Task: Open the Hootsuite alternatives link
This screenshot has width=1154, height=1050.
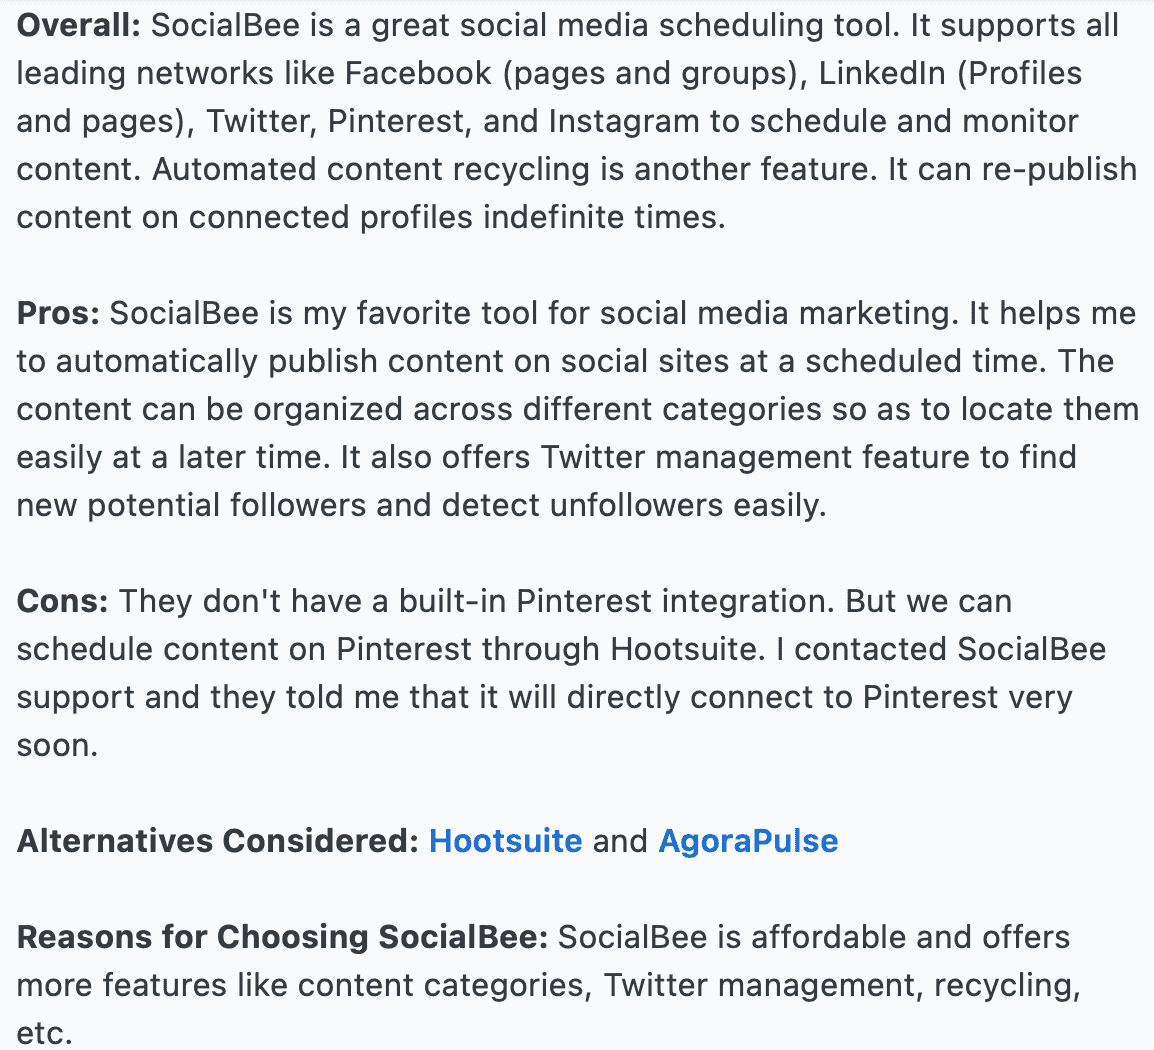Action: (x=505, y=841)
